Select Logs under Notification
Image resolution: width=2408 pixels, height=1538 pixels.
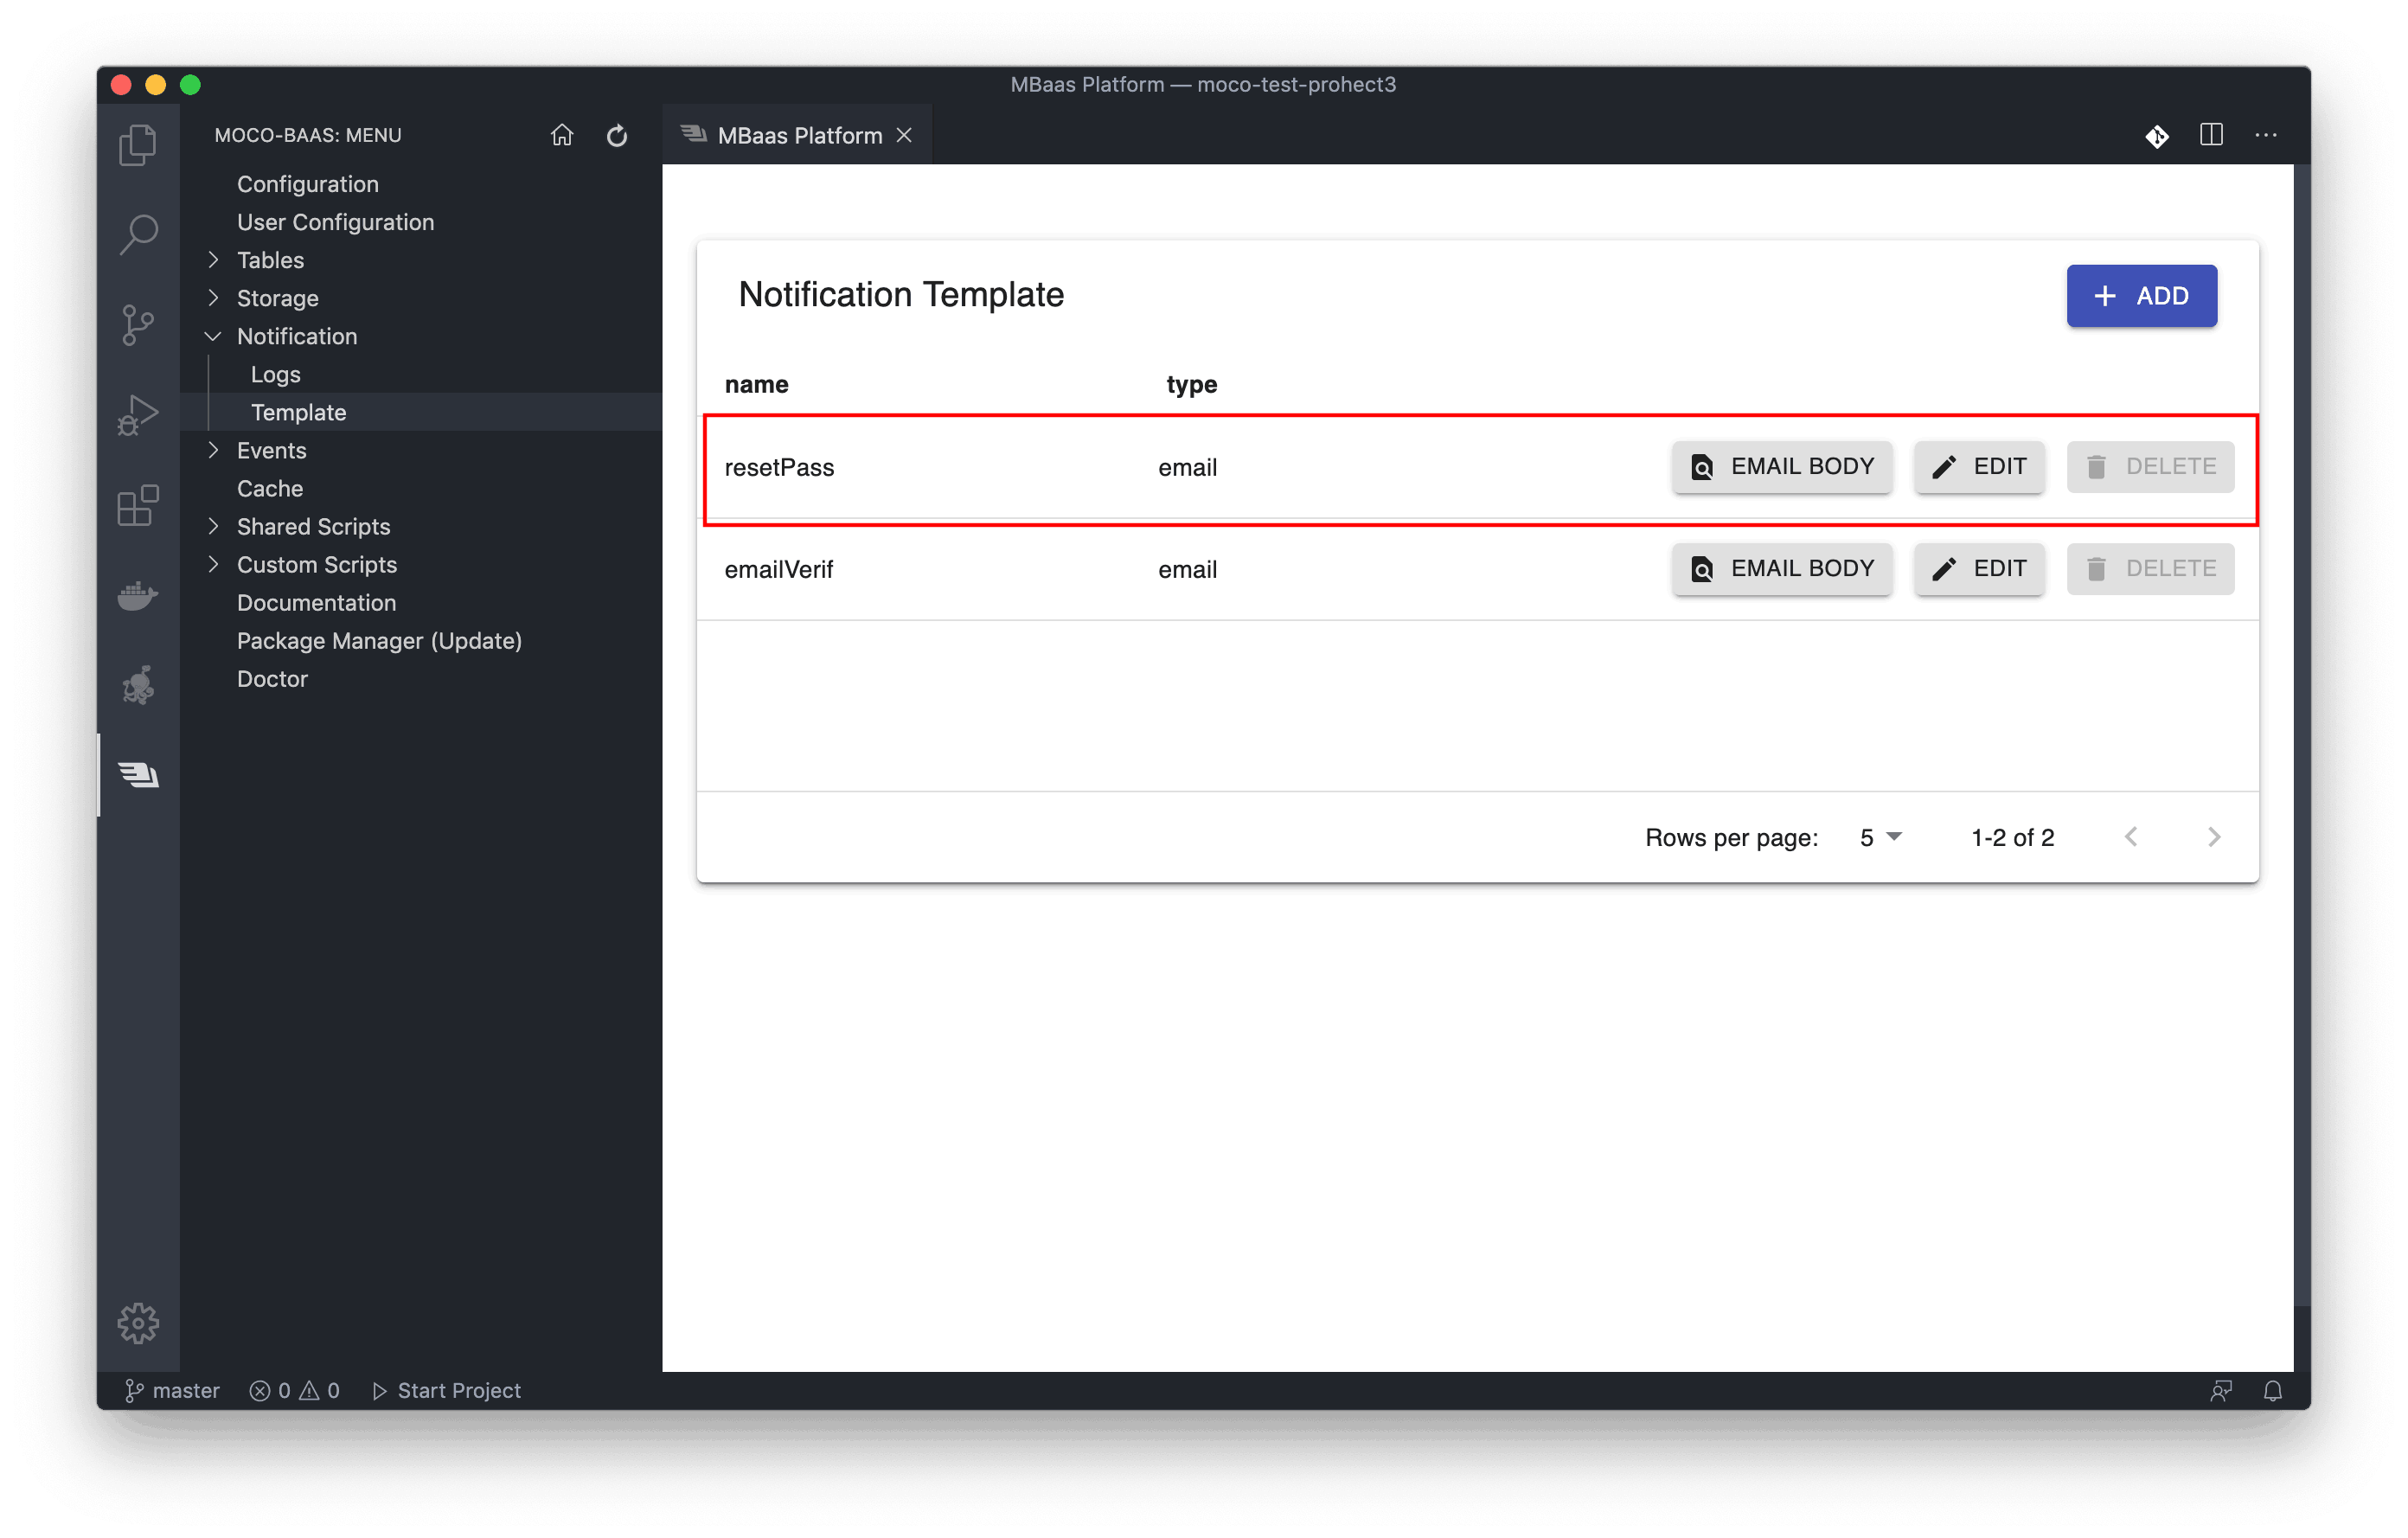275,374
